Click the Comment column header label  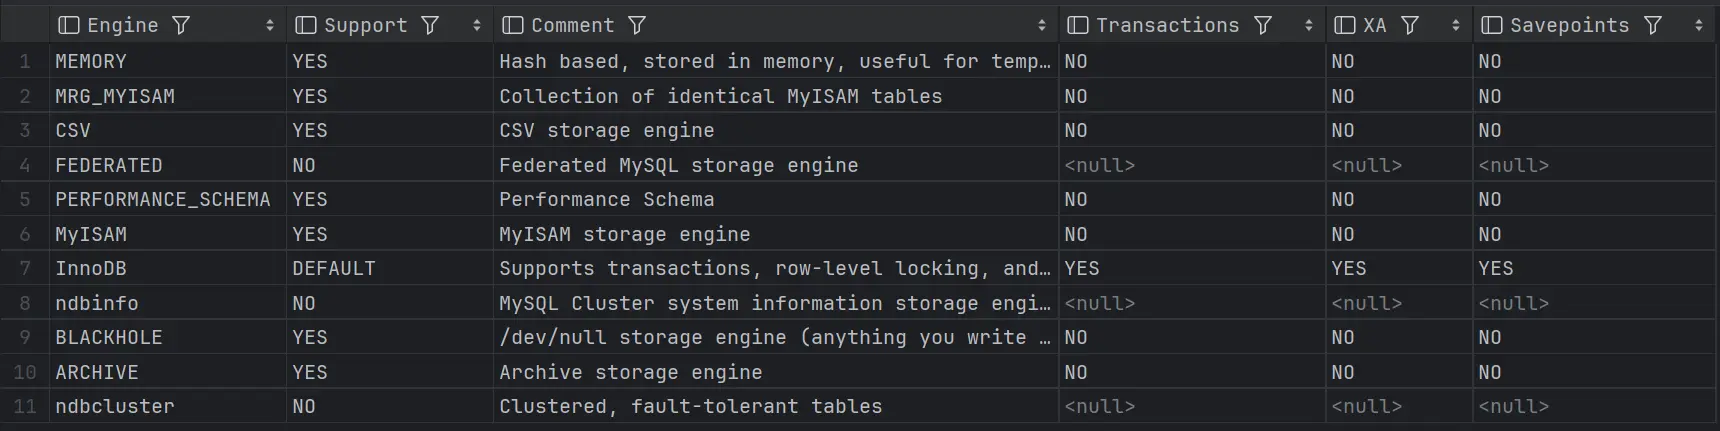click(x=572, y=26)
